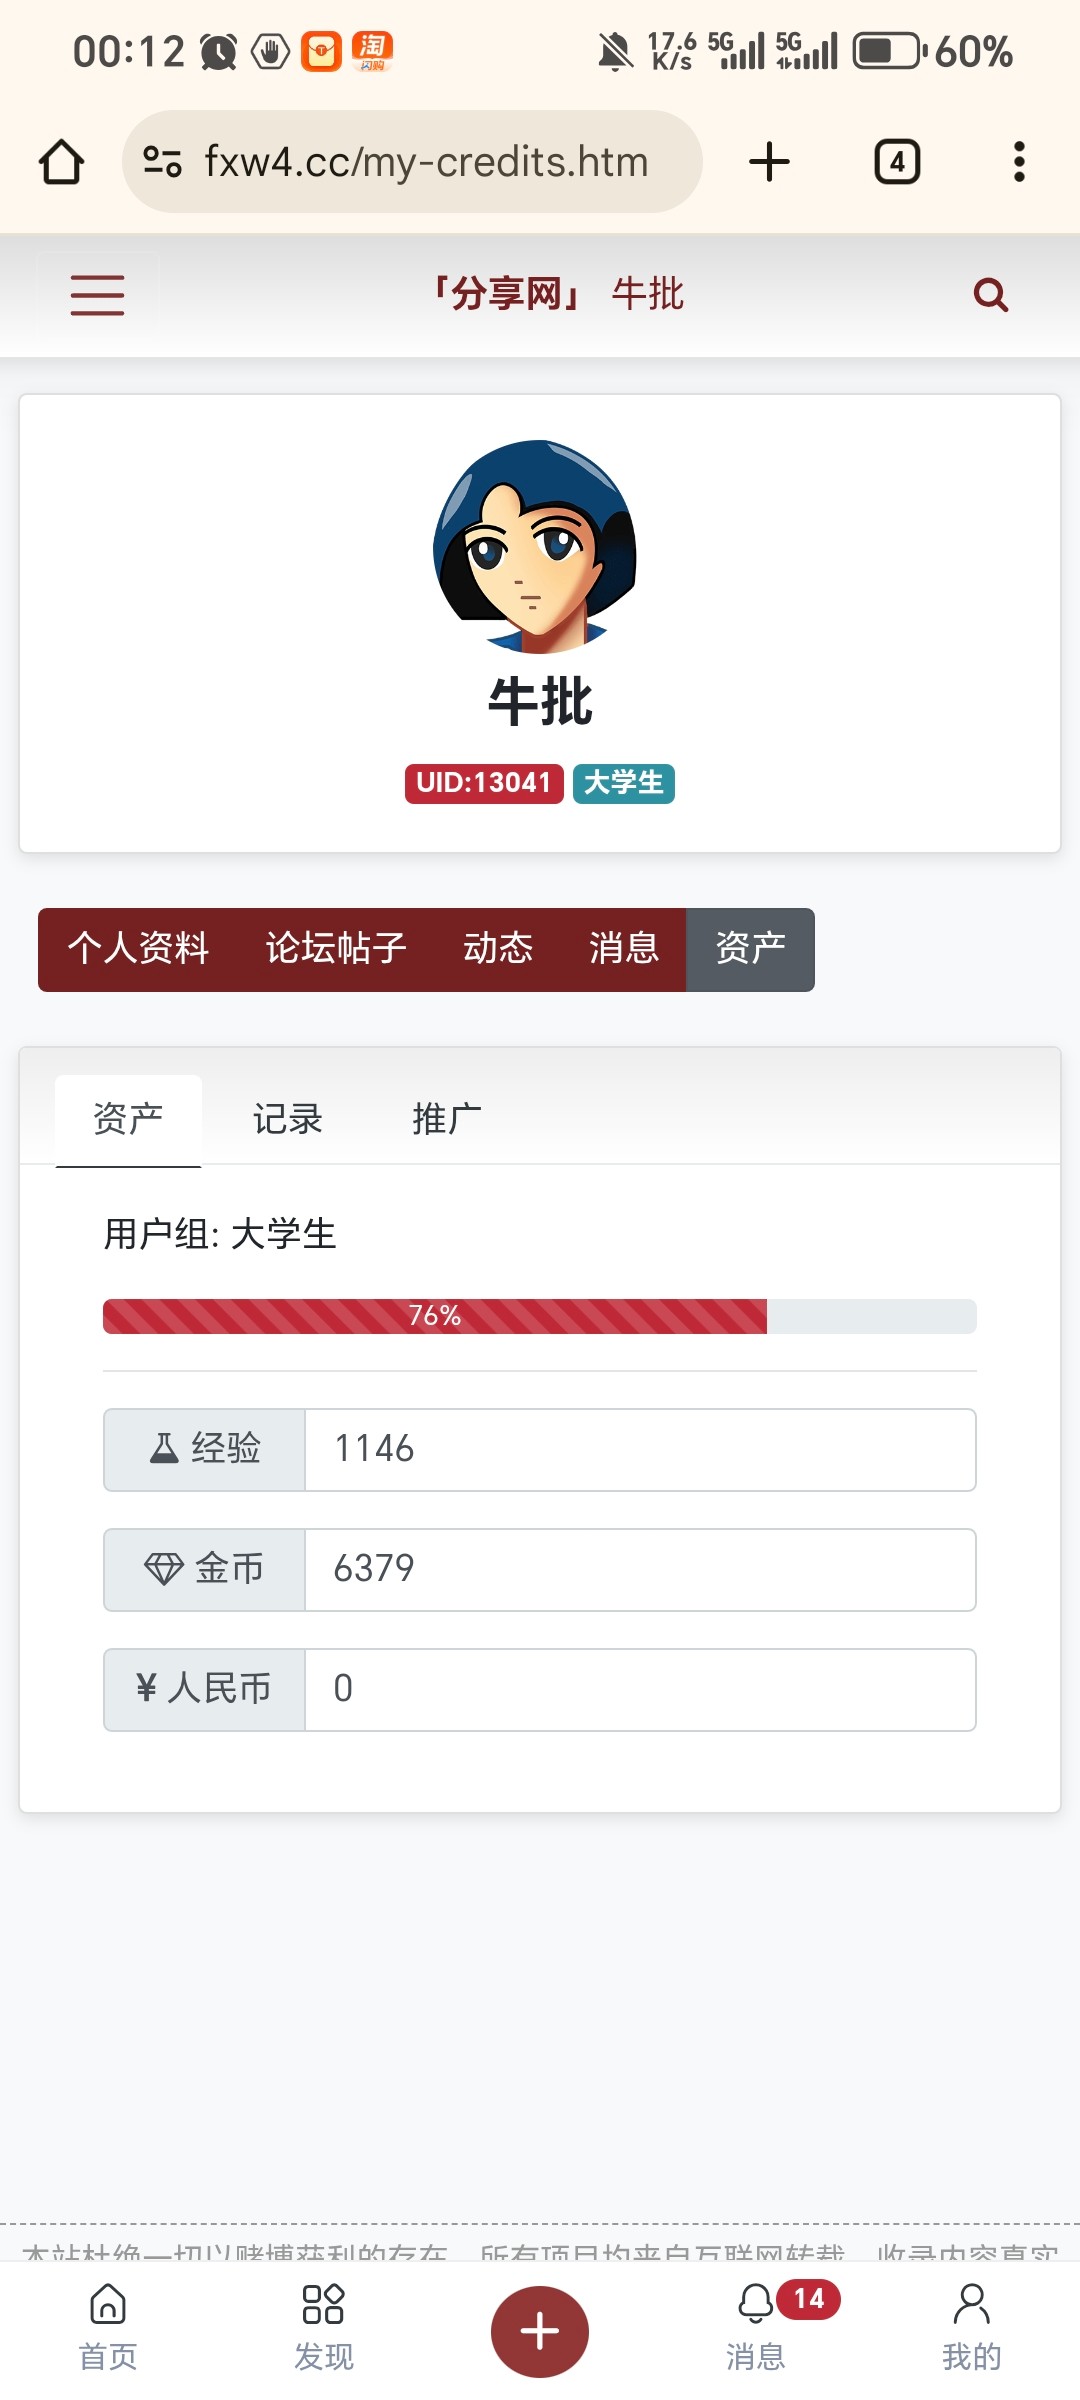Click the 76% user group progress bar

pyautogui.click(x=539, y=1316)
